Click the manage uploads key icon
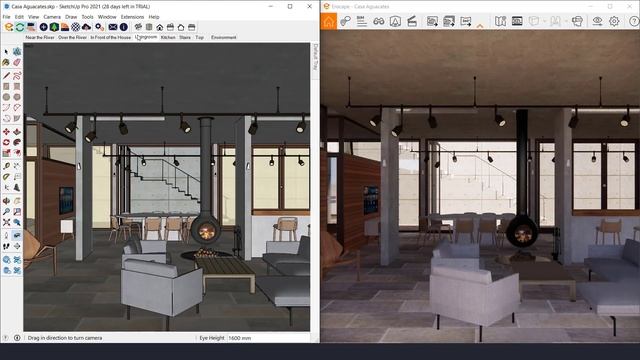The height and width of the screenshot is (360, 640). 99,27
